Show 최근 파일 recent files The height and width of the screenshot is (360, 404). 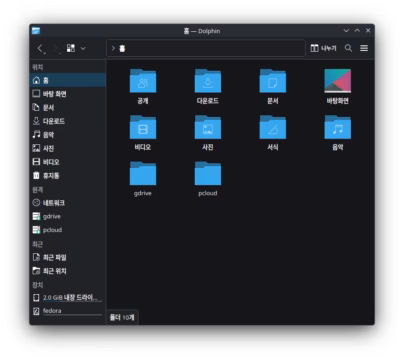tap(68, 258)
